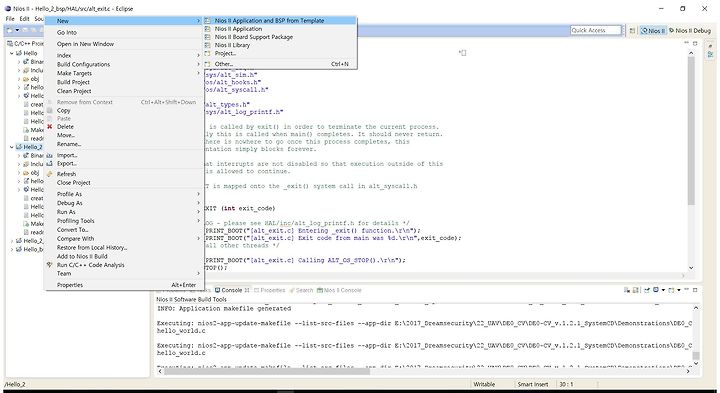
Task: Click the Smart Insert status field
Action: point(533,384)
